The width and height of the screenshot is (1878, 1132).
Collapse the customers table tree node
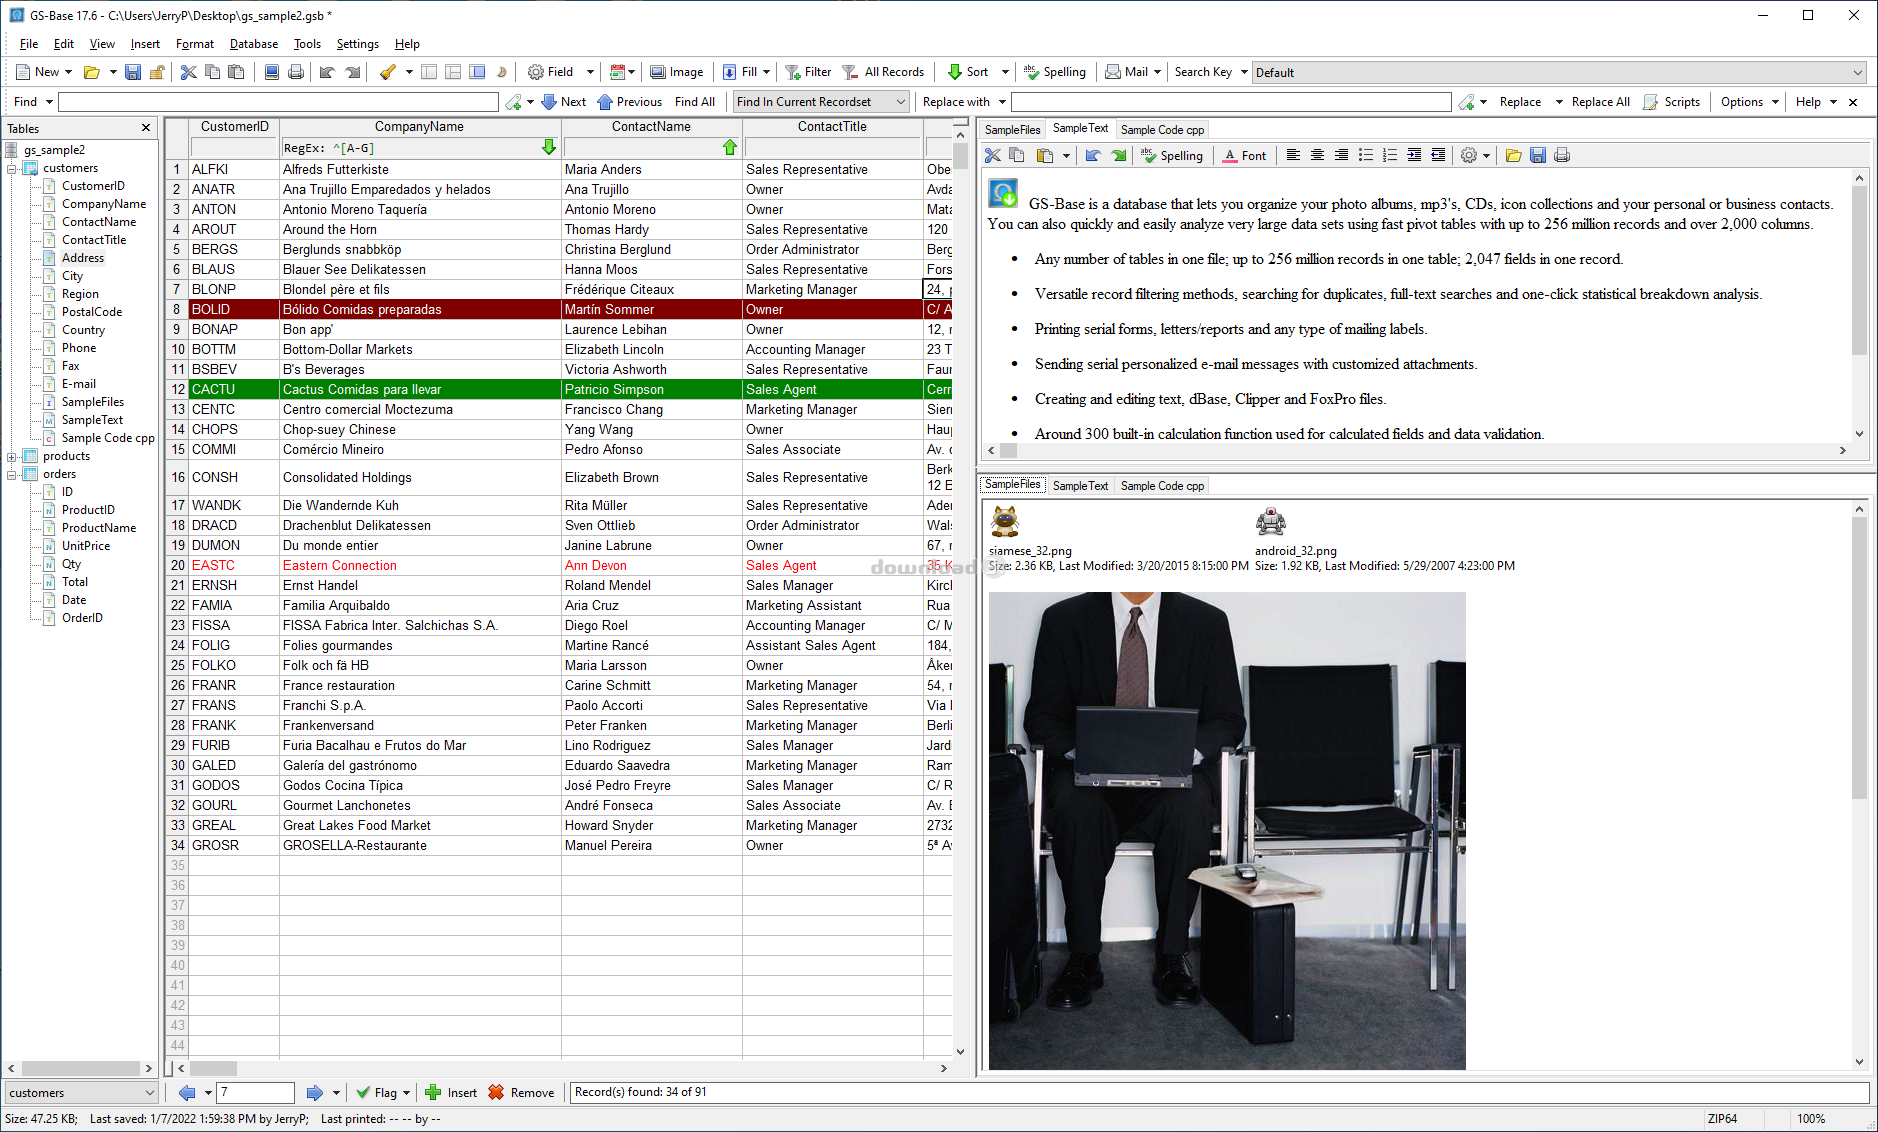pos(11,168)
